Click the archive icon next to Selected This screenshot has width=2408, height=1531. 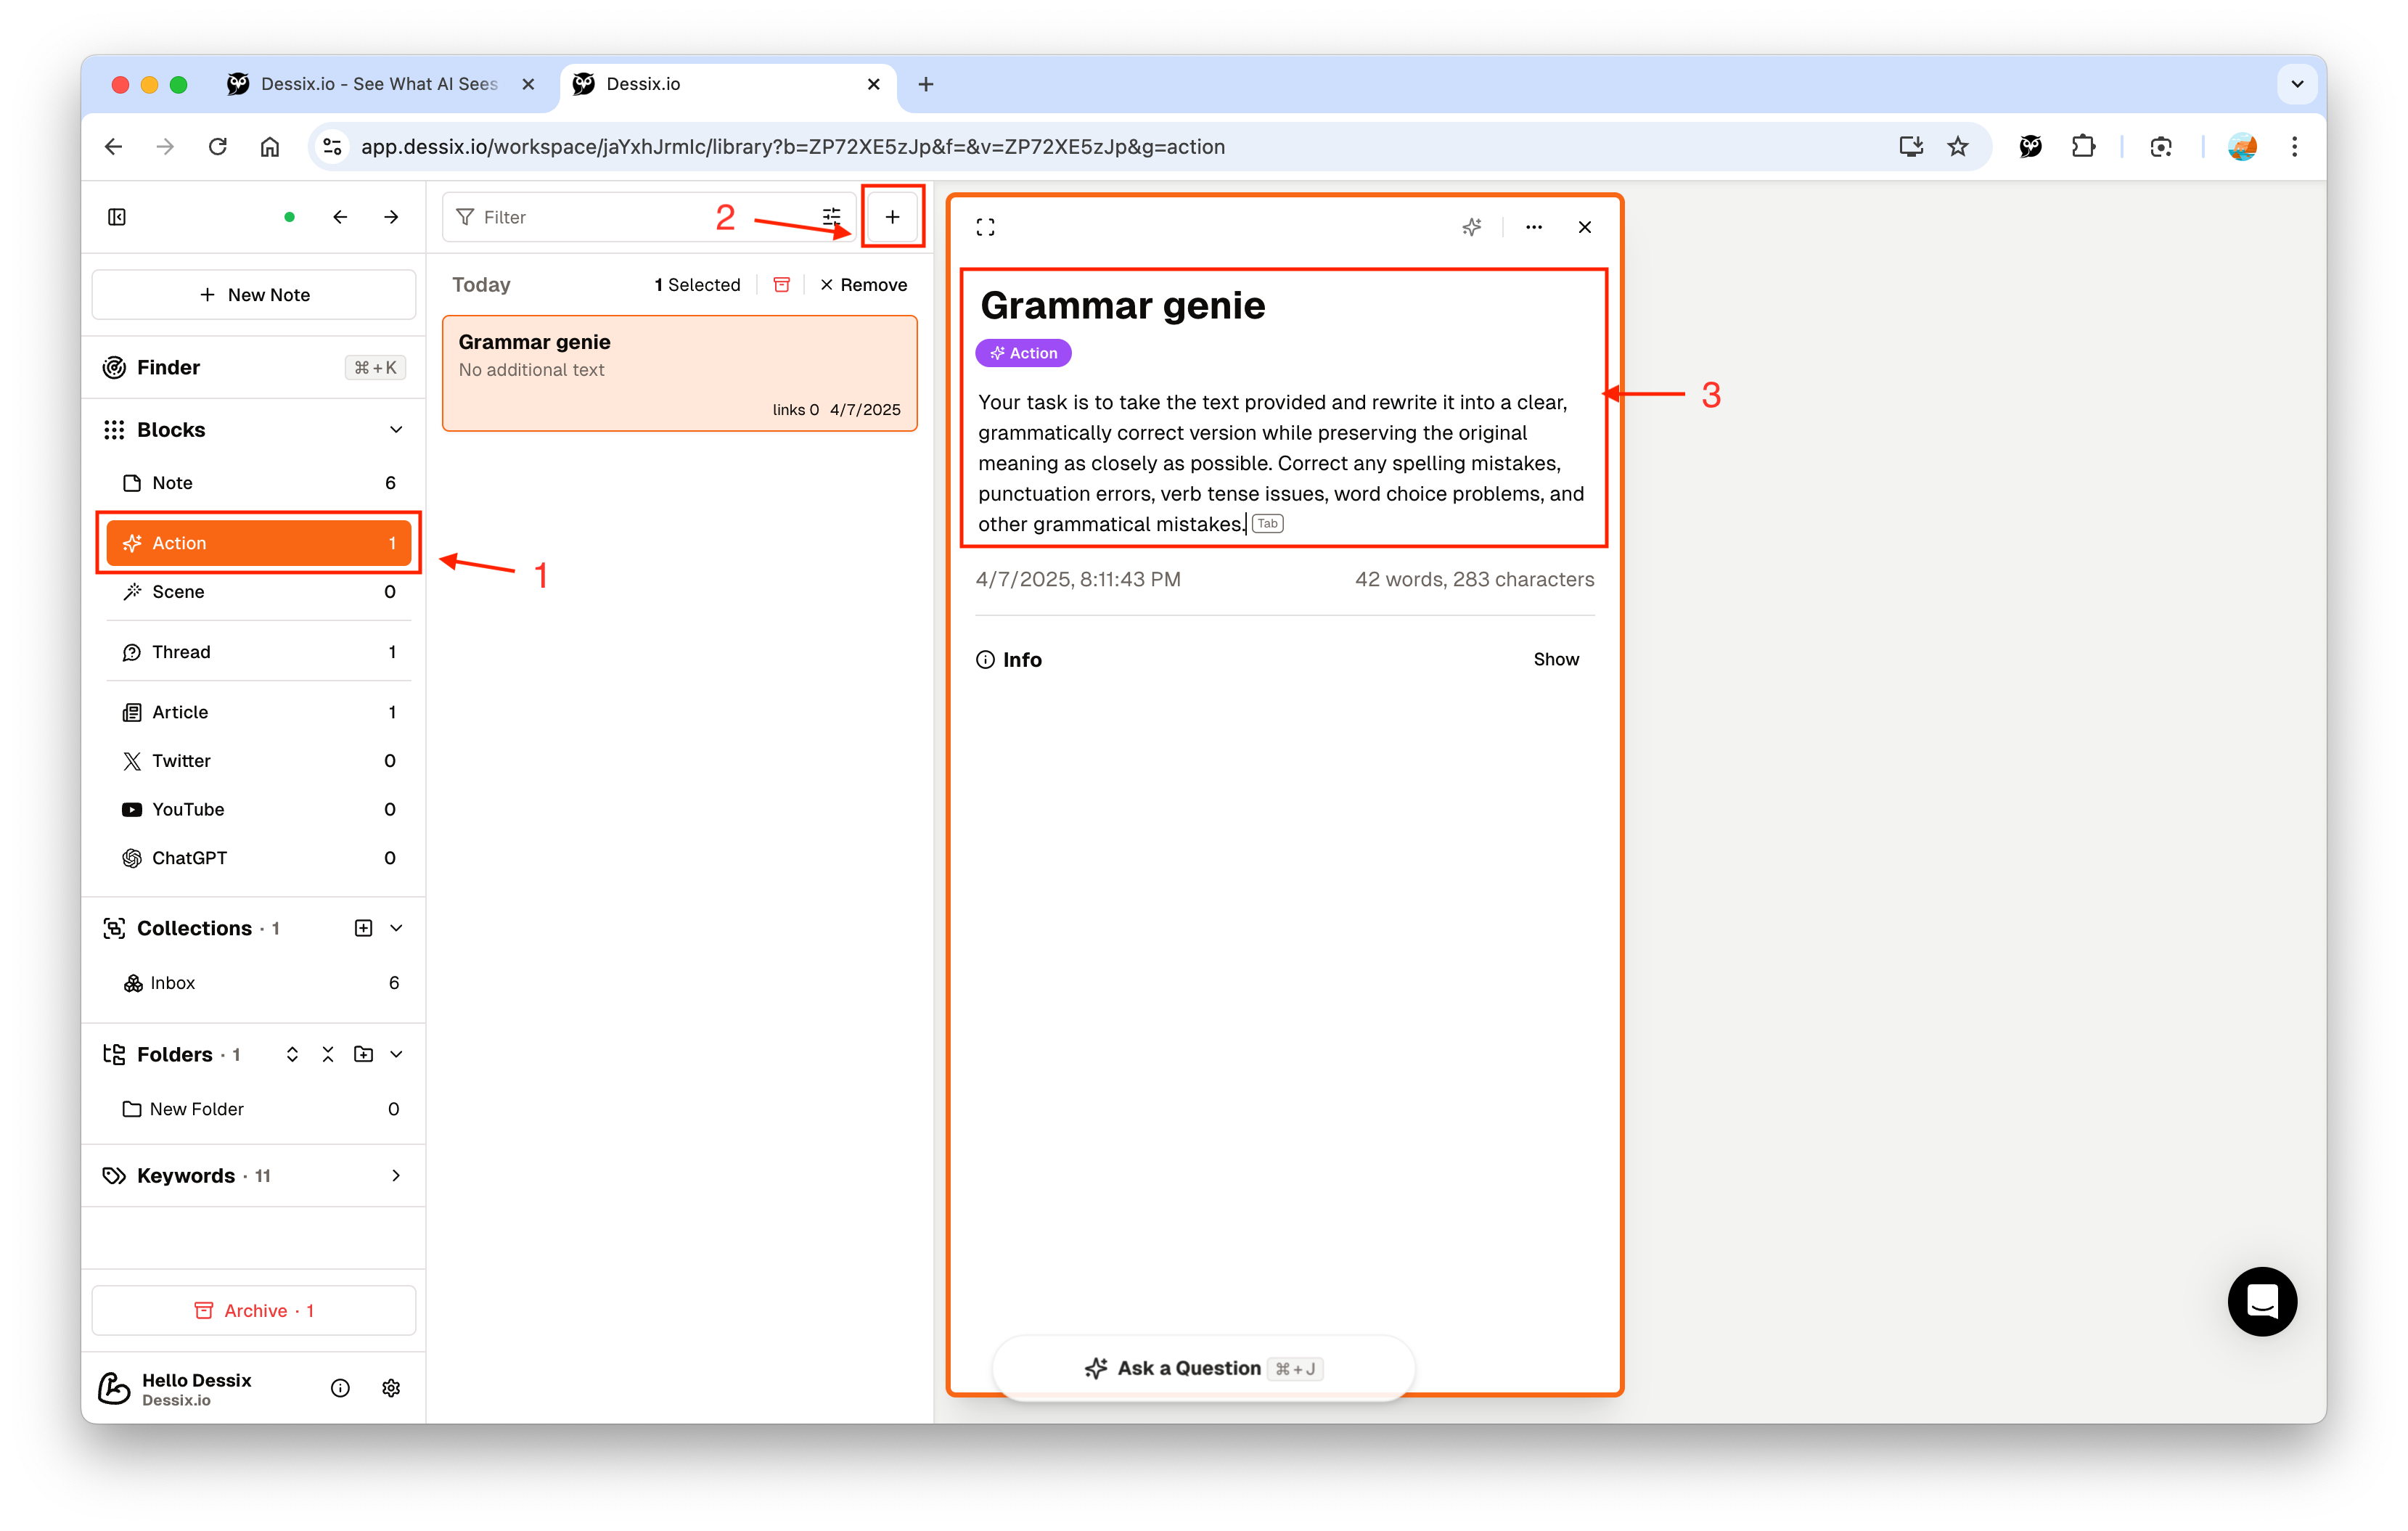pos(782,285)
